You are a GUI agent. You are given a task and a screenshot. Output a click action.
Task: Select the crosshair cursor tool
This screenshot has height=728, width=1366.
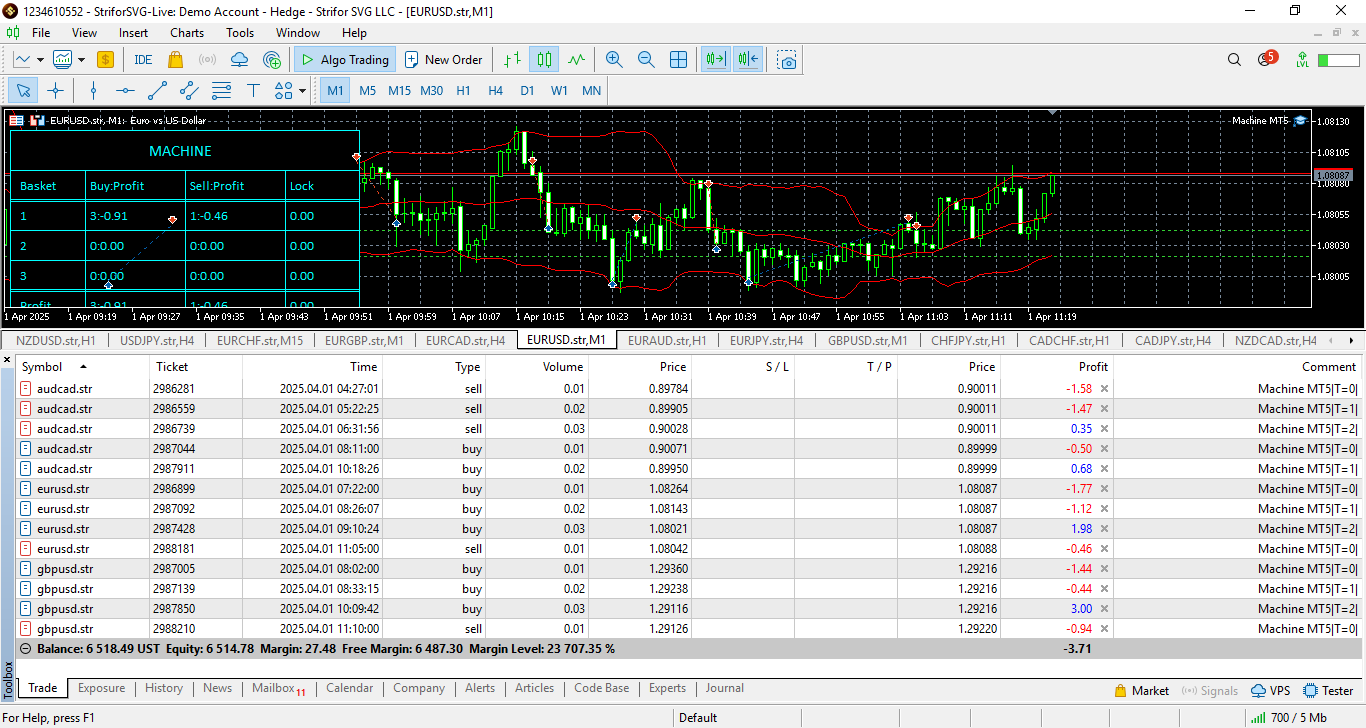point(56,90)
